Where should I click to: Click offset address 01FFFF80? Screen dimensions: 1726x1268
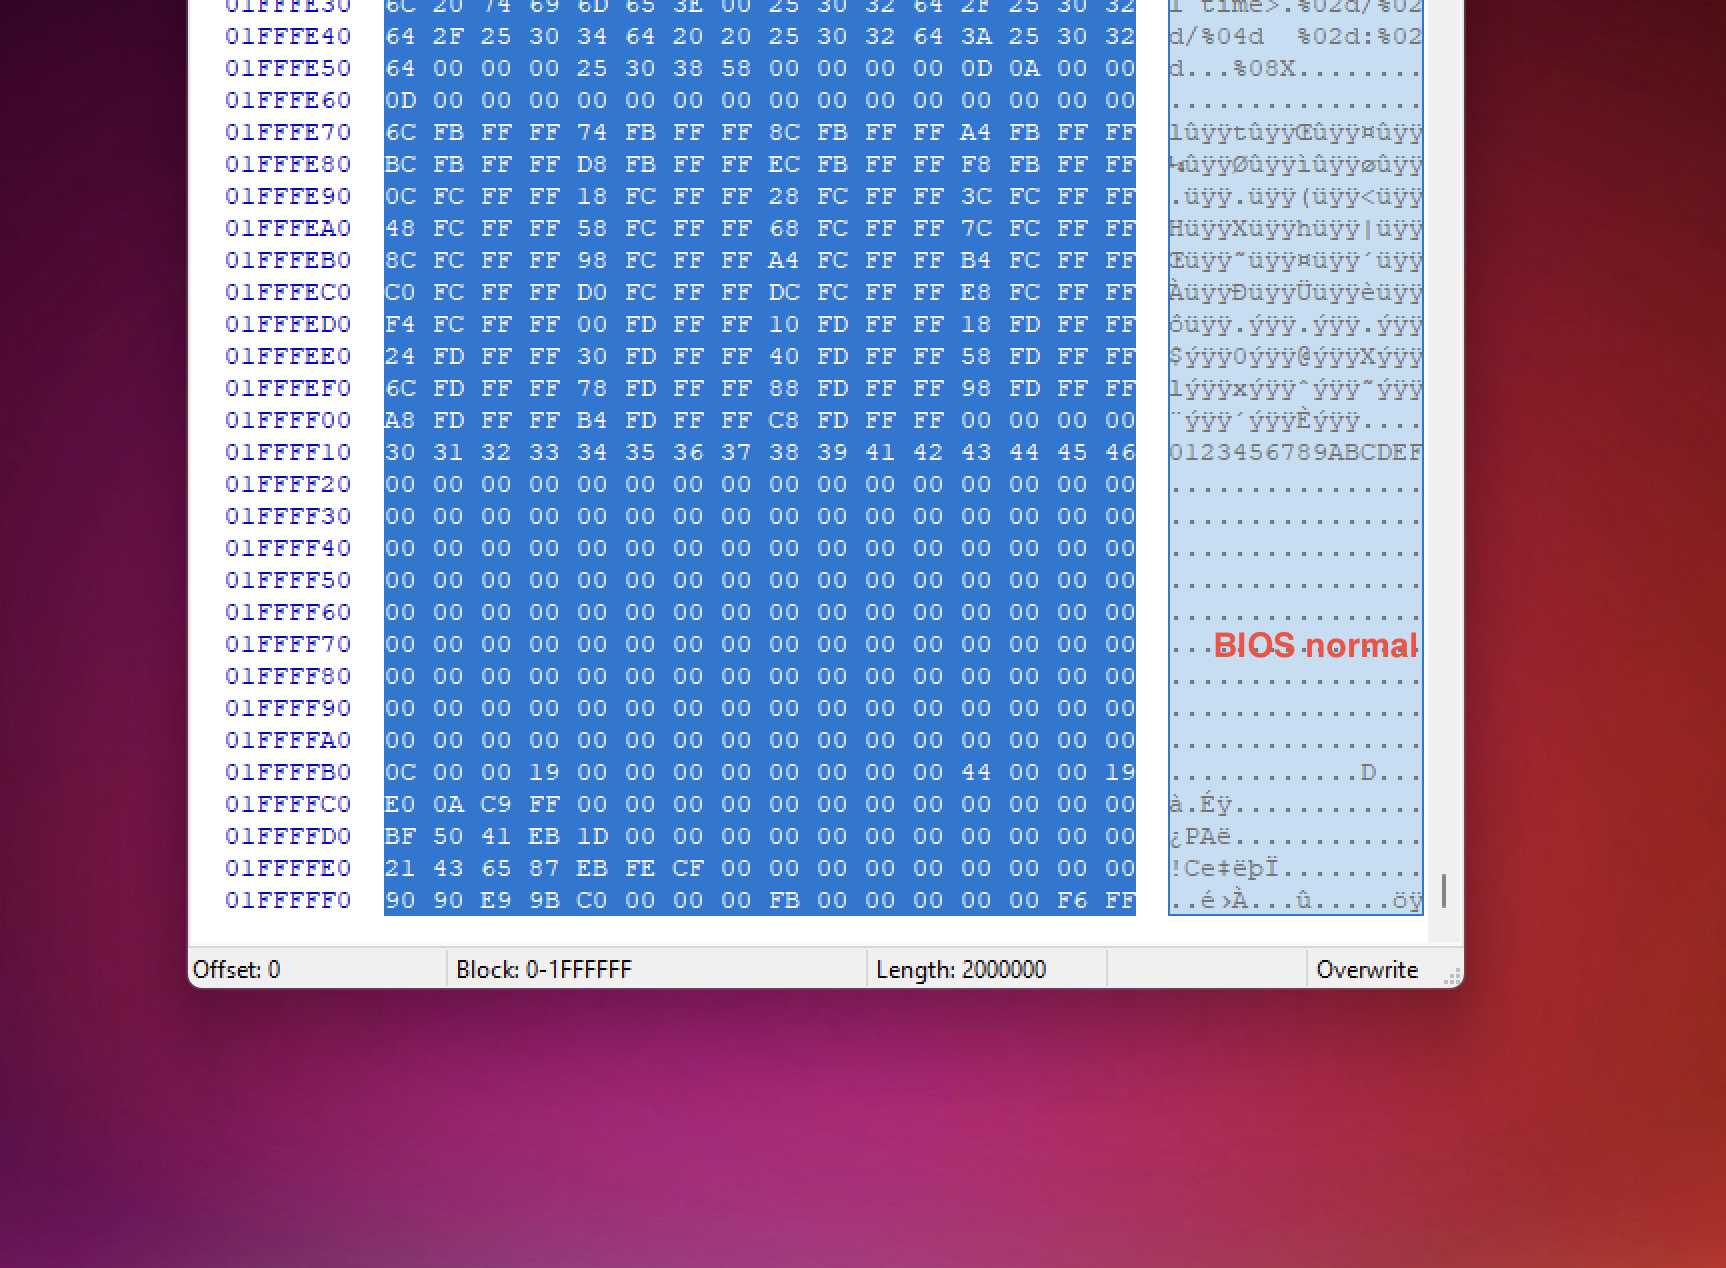288,676
